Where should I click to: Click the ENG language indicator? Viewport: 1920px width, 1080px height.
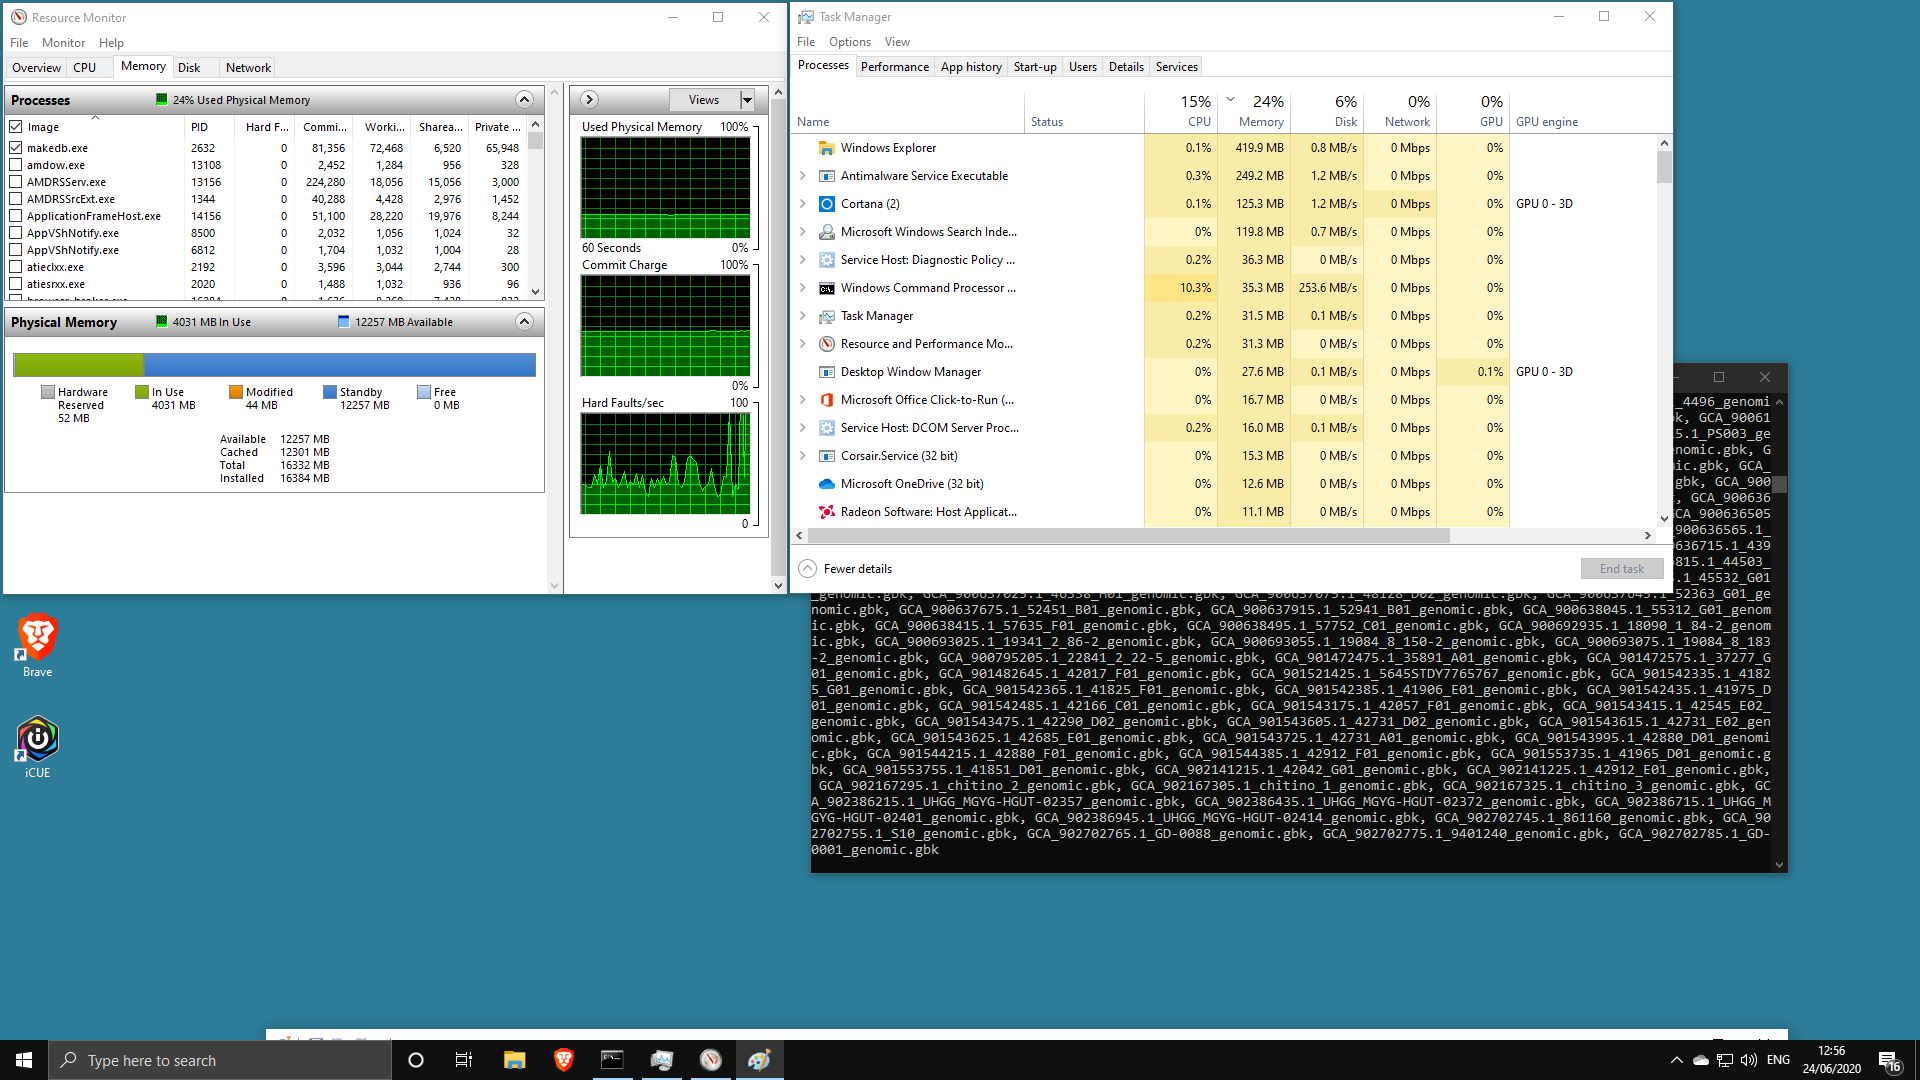tap(1778, 1060)
